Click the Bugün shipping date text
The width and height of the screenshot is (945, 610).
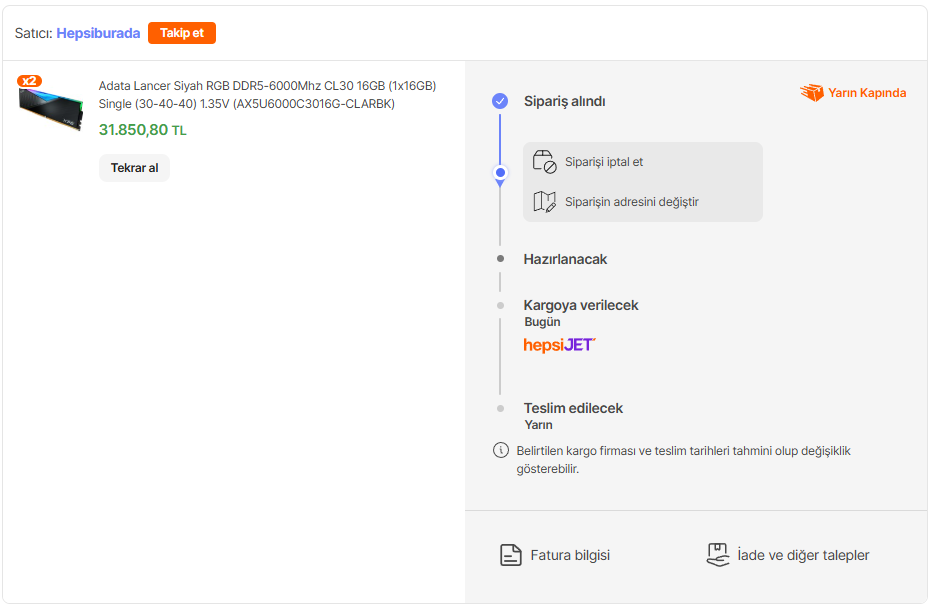[x=542, y=322]
